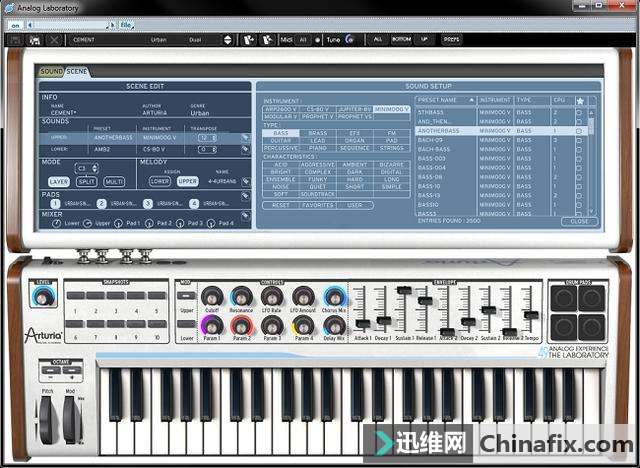Switch to the SCENE tab
The width and height of the screenshot is (640, 468).
[76, 72]
